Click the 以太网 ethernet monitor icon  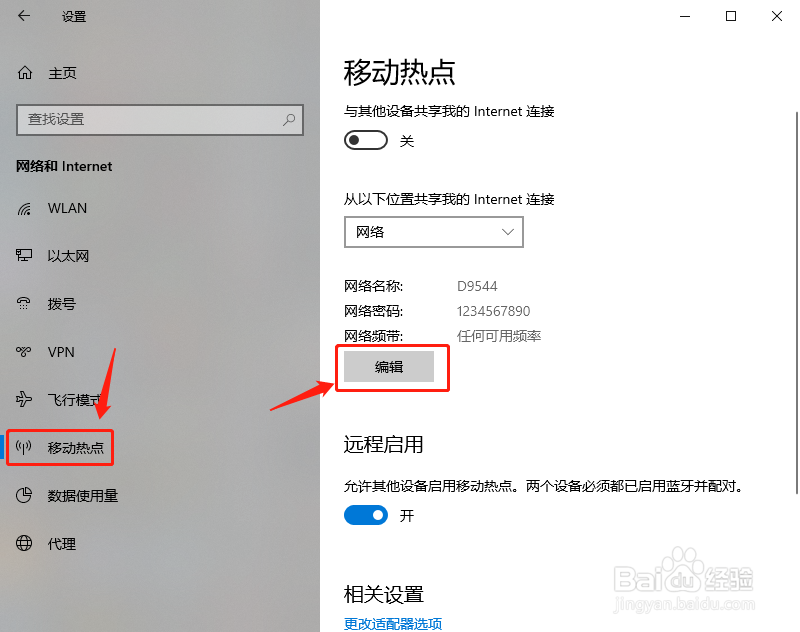click(x=24, y=256)
